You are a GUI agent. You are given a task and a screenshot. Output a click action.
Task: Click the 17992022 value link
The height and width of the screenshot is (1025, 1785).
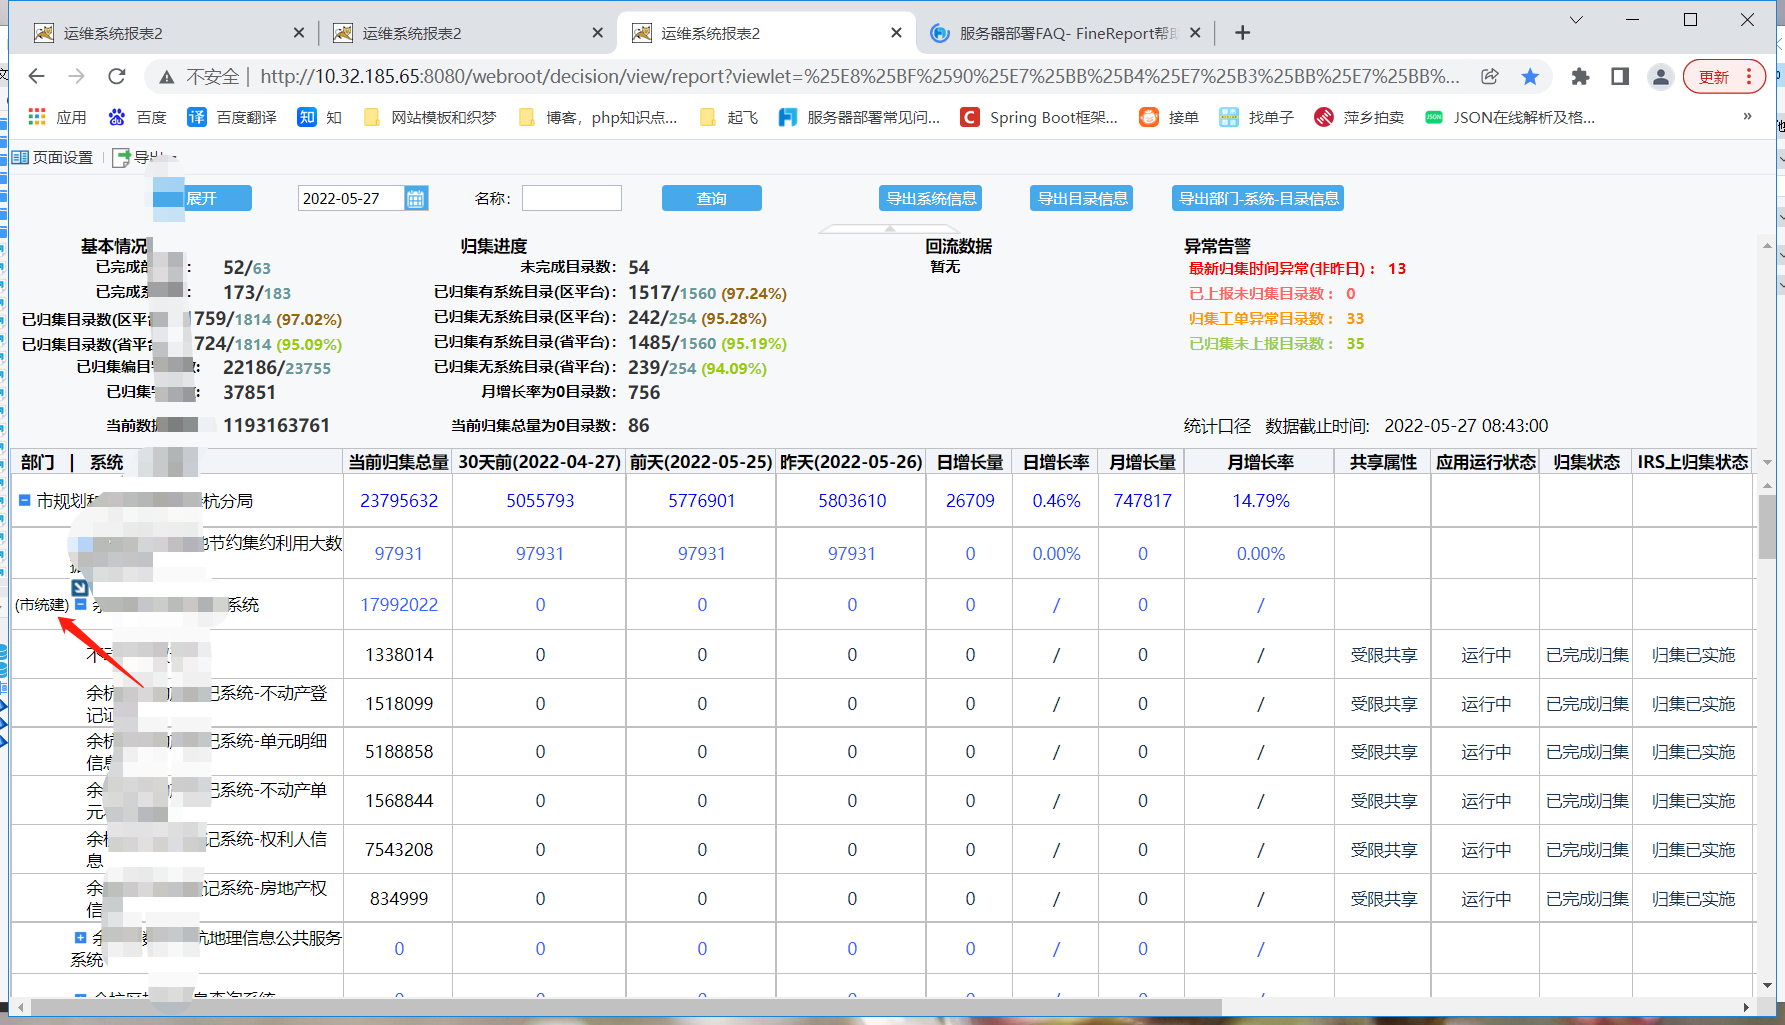tap(399, 604)
